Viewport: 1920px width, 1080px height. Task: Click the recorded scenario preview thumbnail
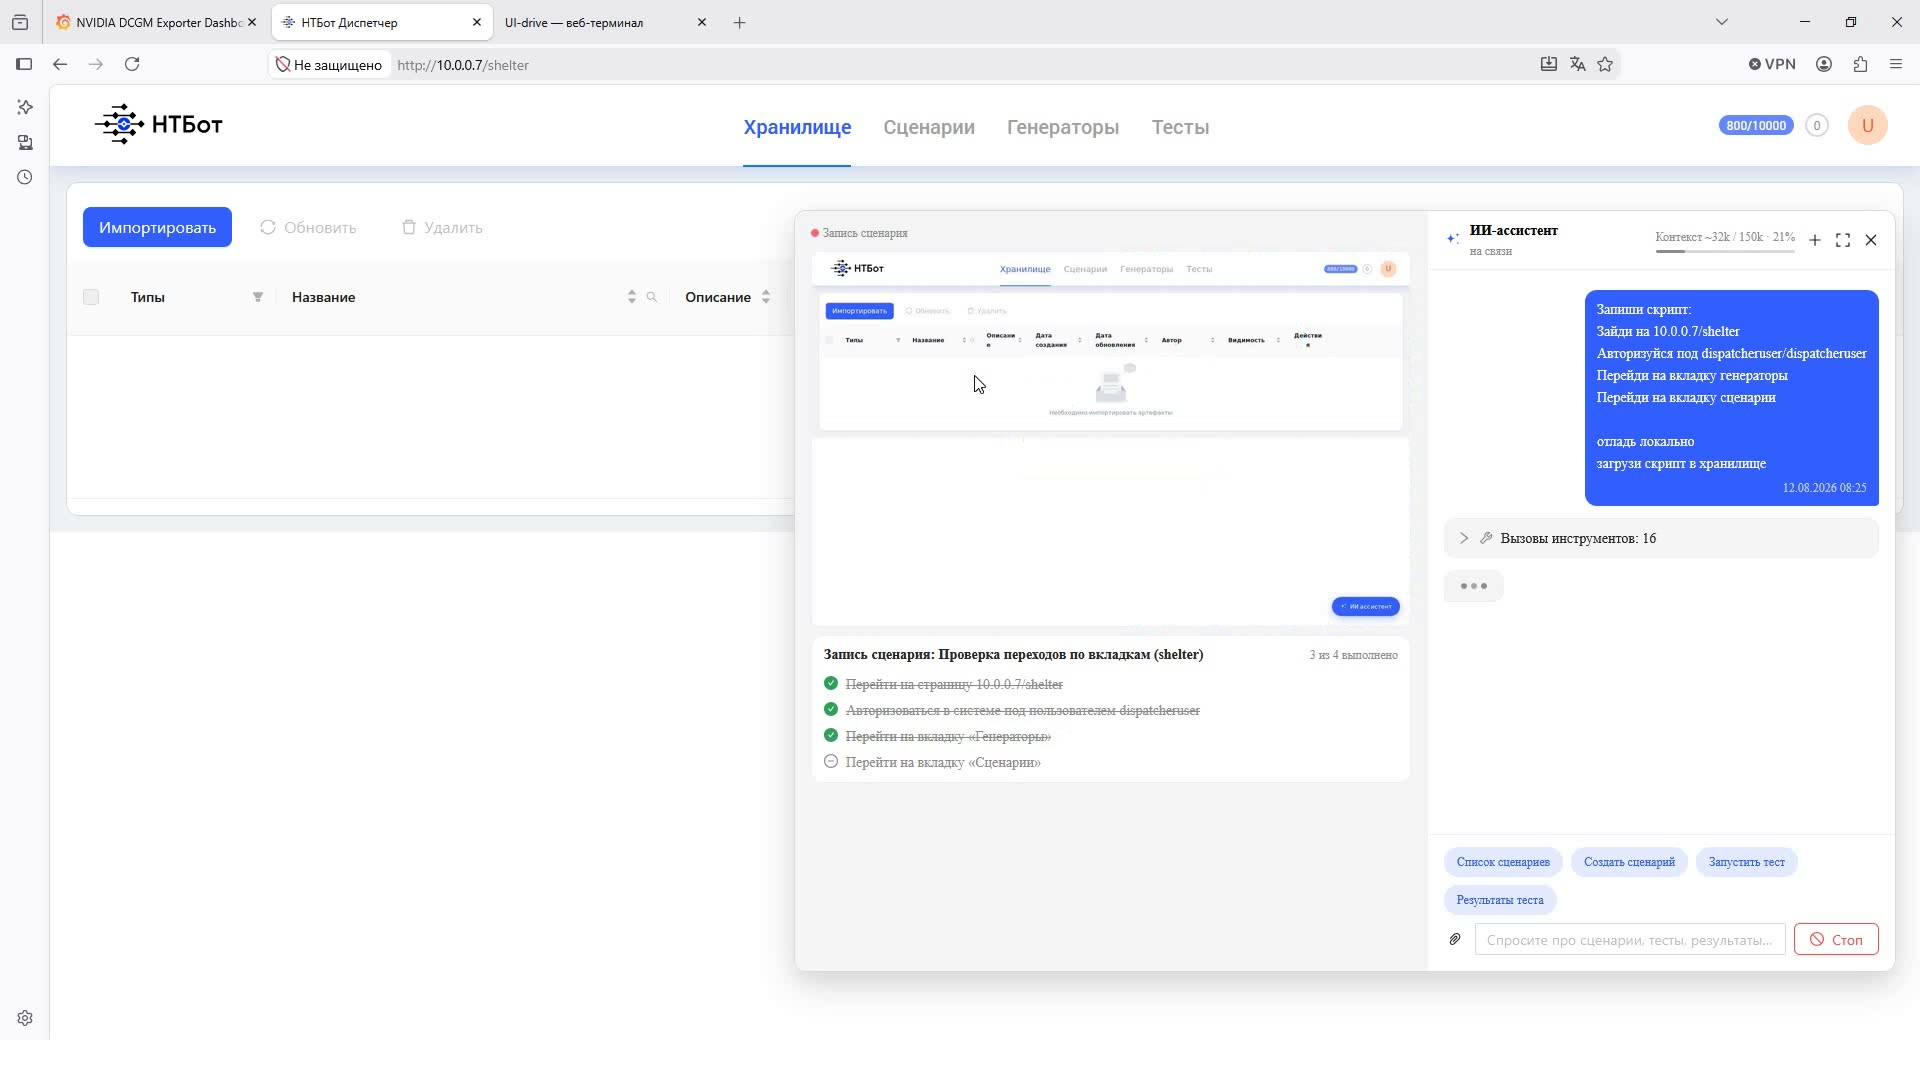[x=1110, y=439]
